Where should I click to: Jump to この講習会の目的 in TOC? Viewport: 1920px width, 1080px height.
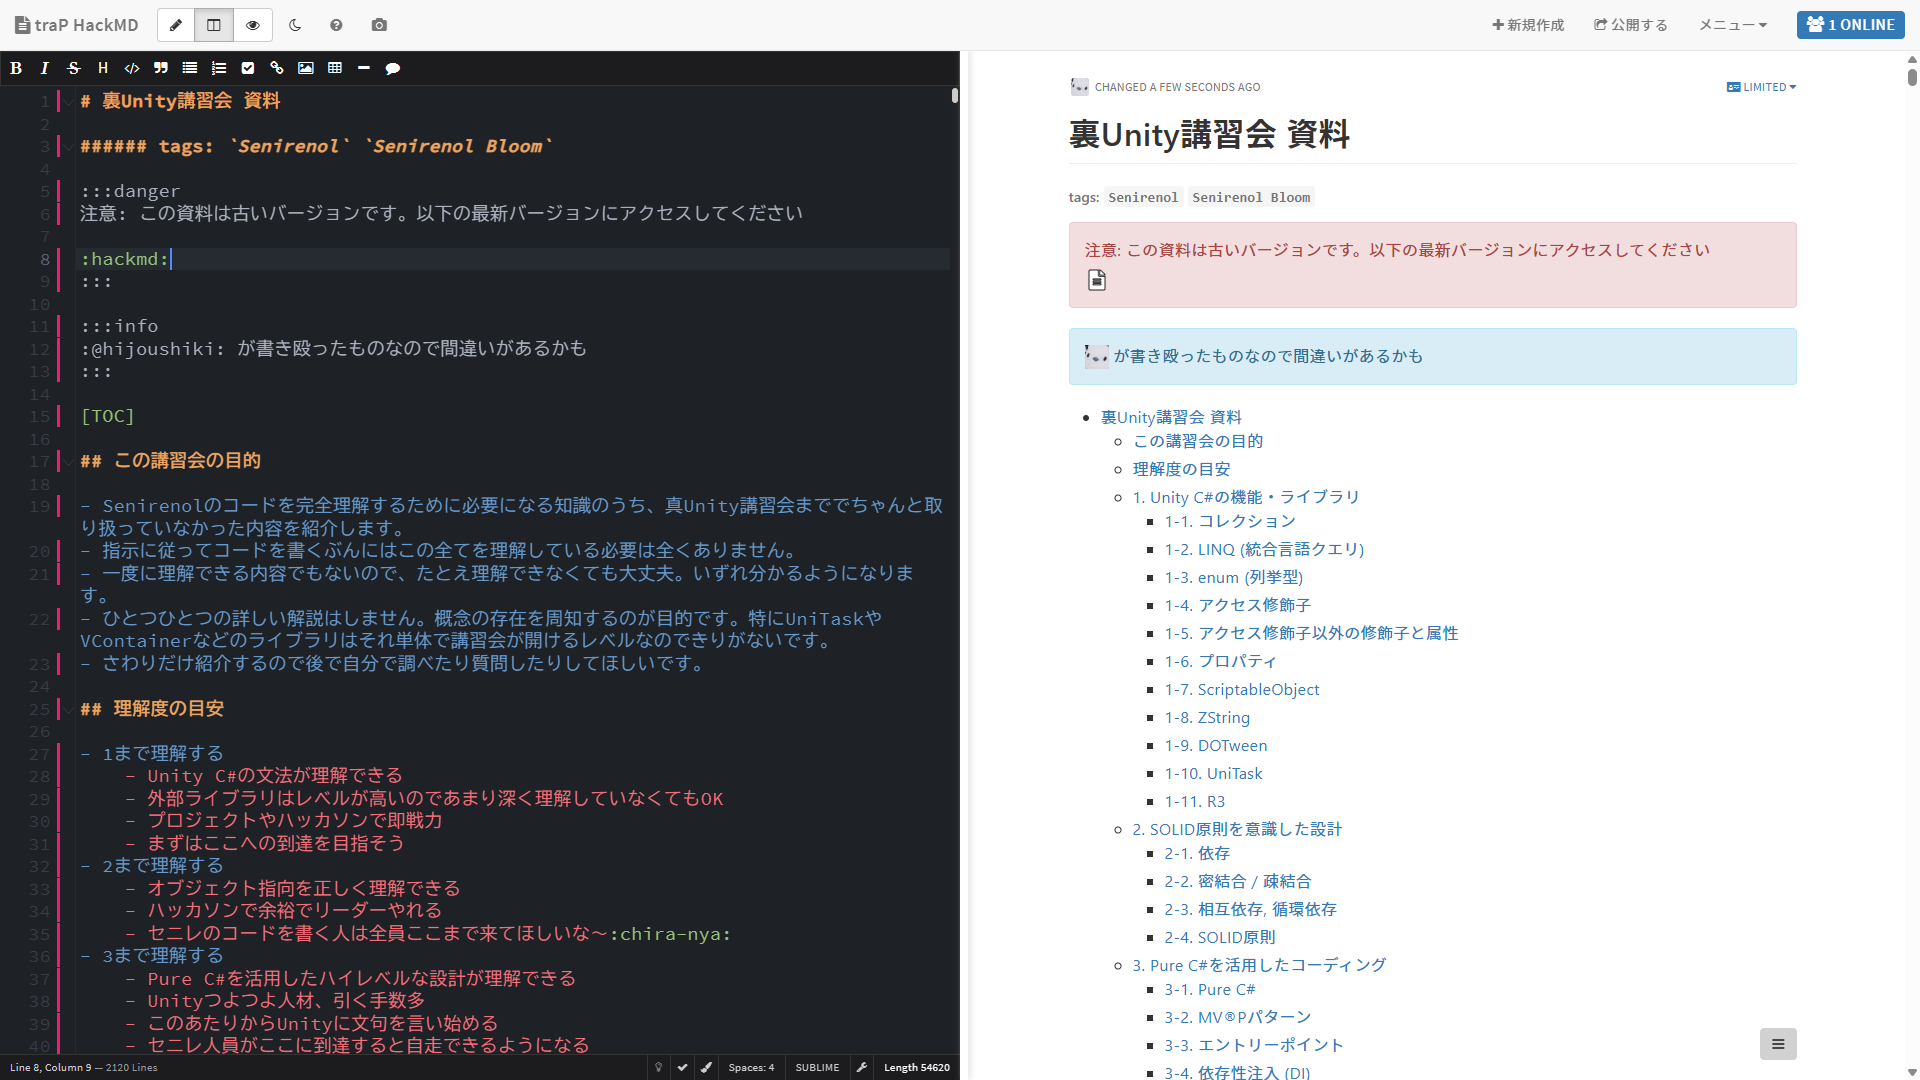tap(1197, 441)
